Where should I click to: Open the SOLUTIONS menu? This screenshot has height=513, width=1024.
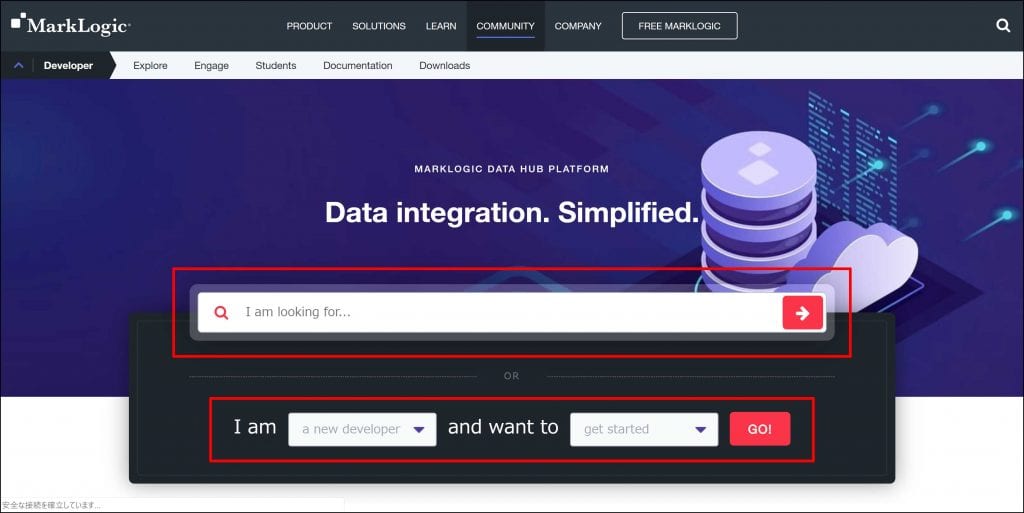click(379, 26)
